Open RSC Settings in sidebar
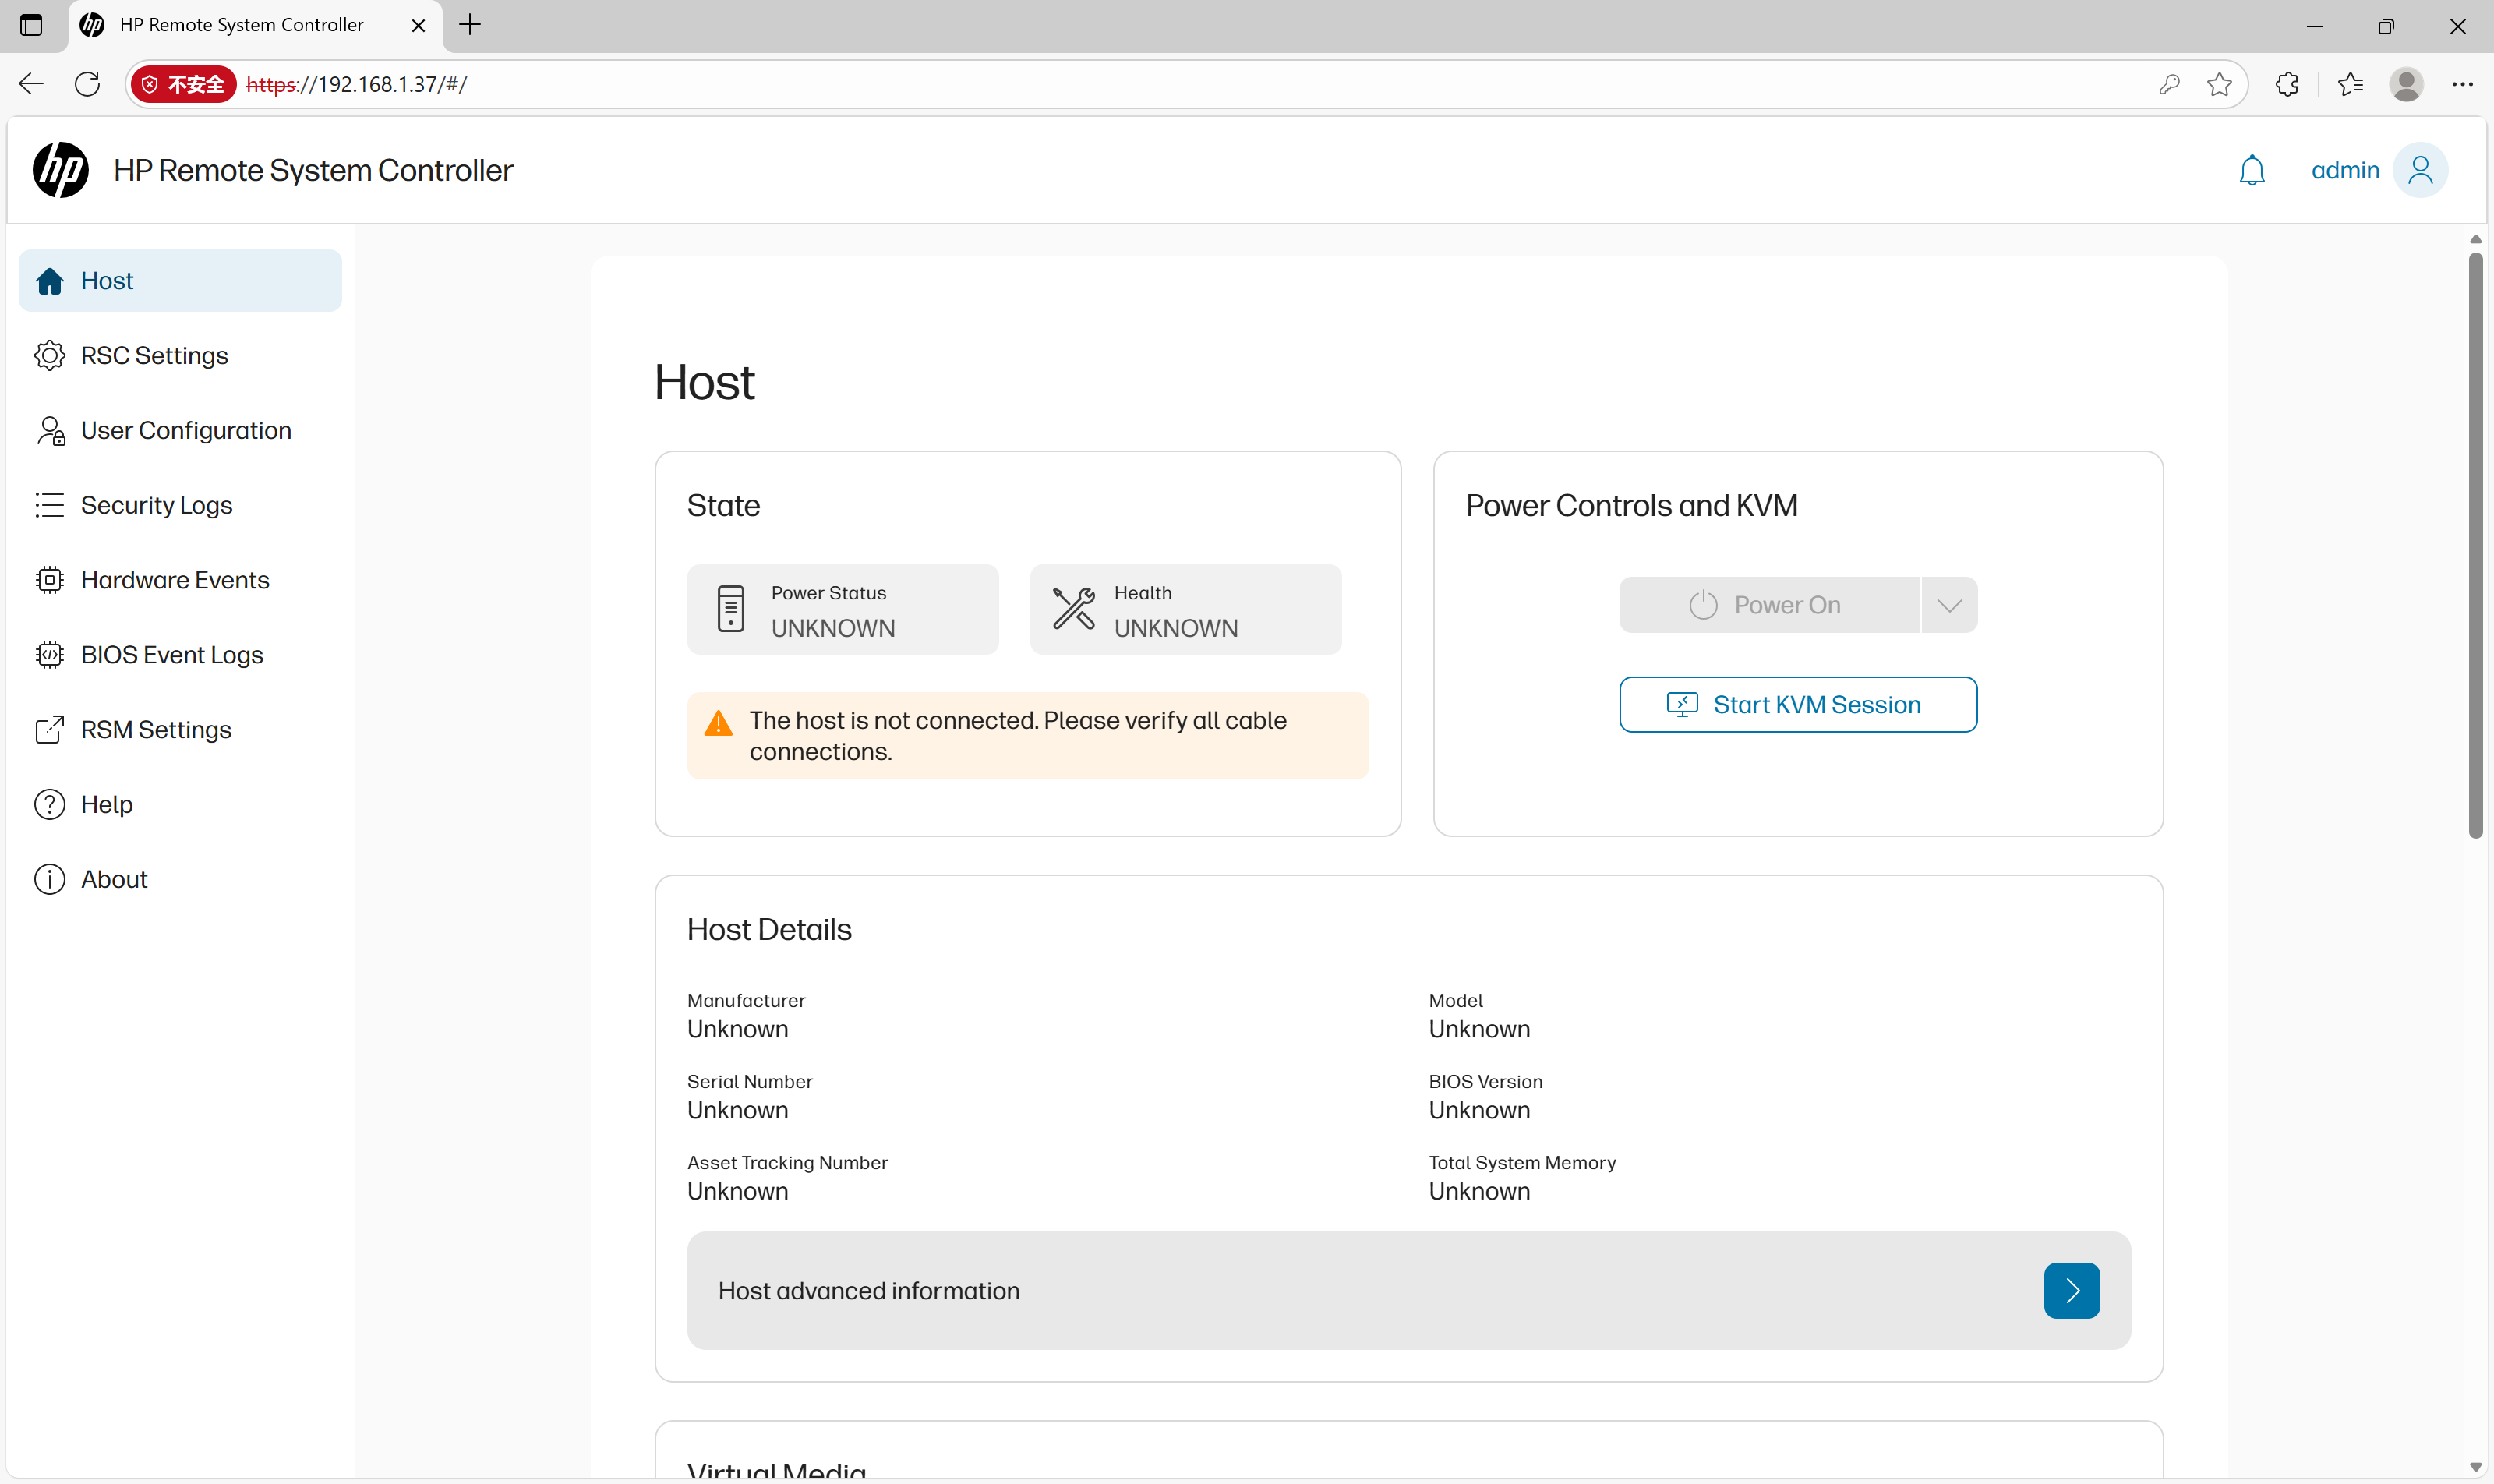2494x1484 pixels. point(154,356)
